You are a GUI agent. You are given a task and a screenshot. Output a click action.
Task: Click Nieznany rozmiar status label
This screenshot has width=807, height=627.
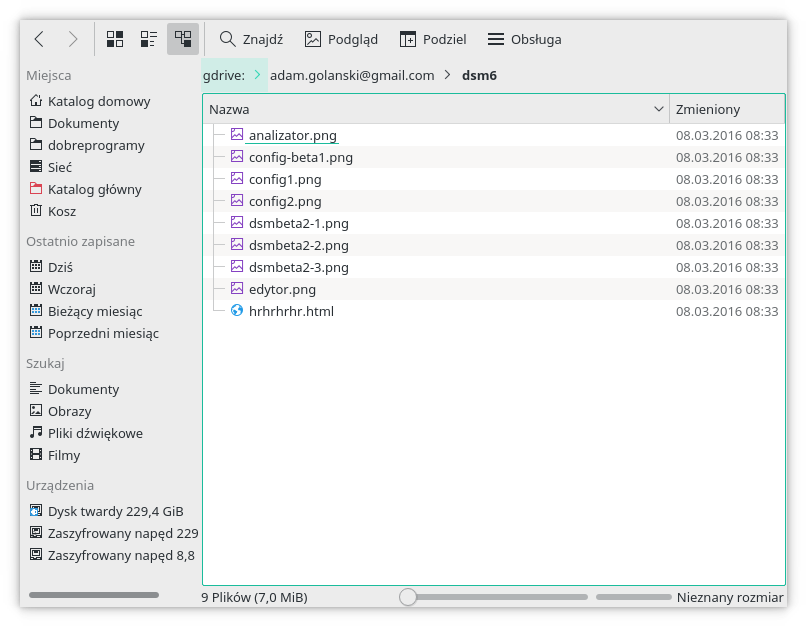[730, 598]
